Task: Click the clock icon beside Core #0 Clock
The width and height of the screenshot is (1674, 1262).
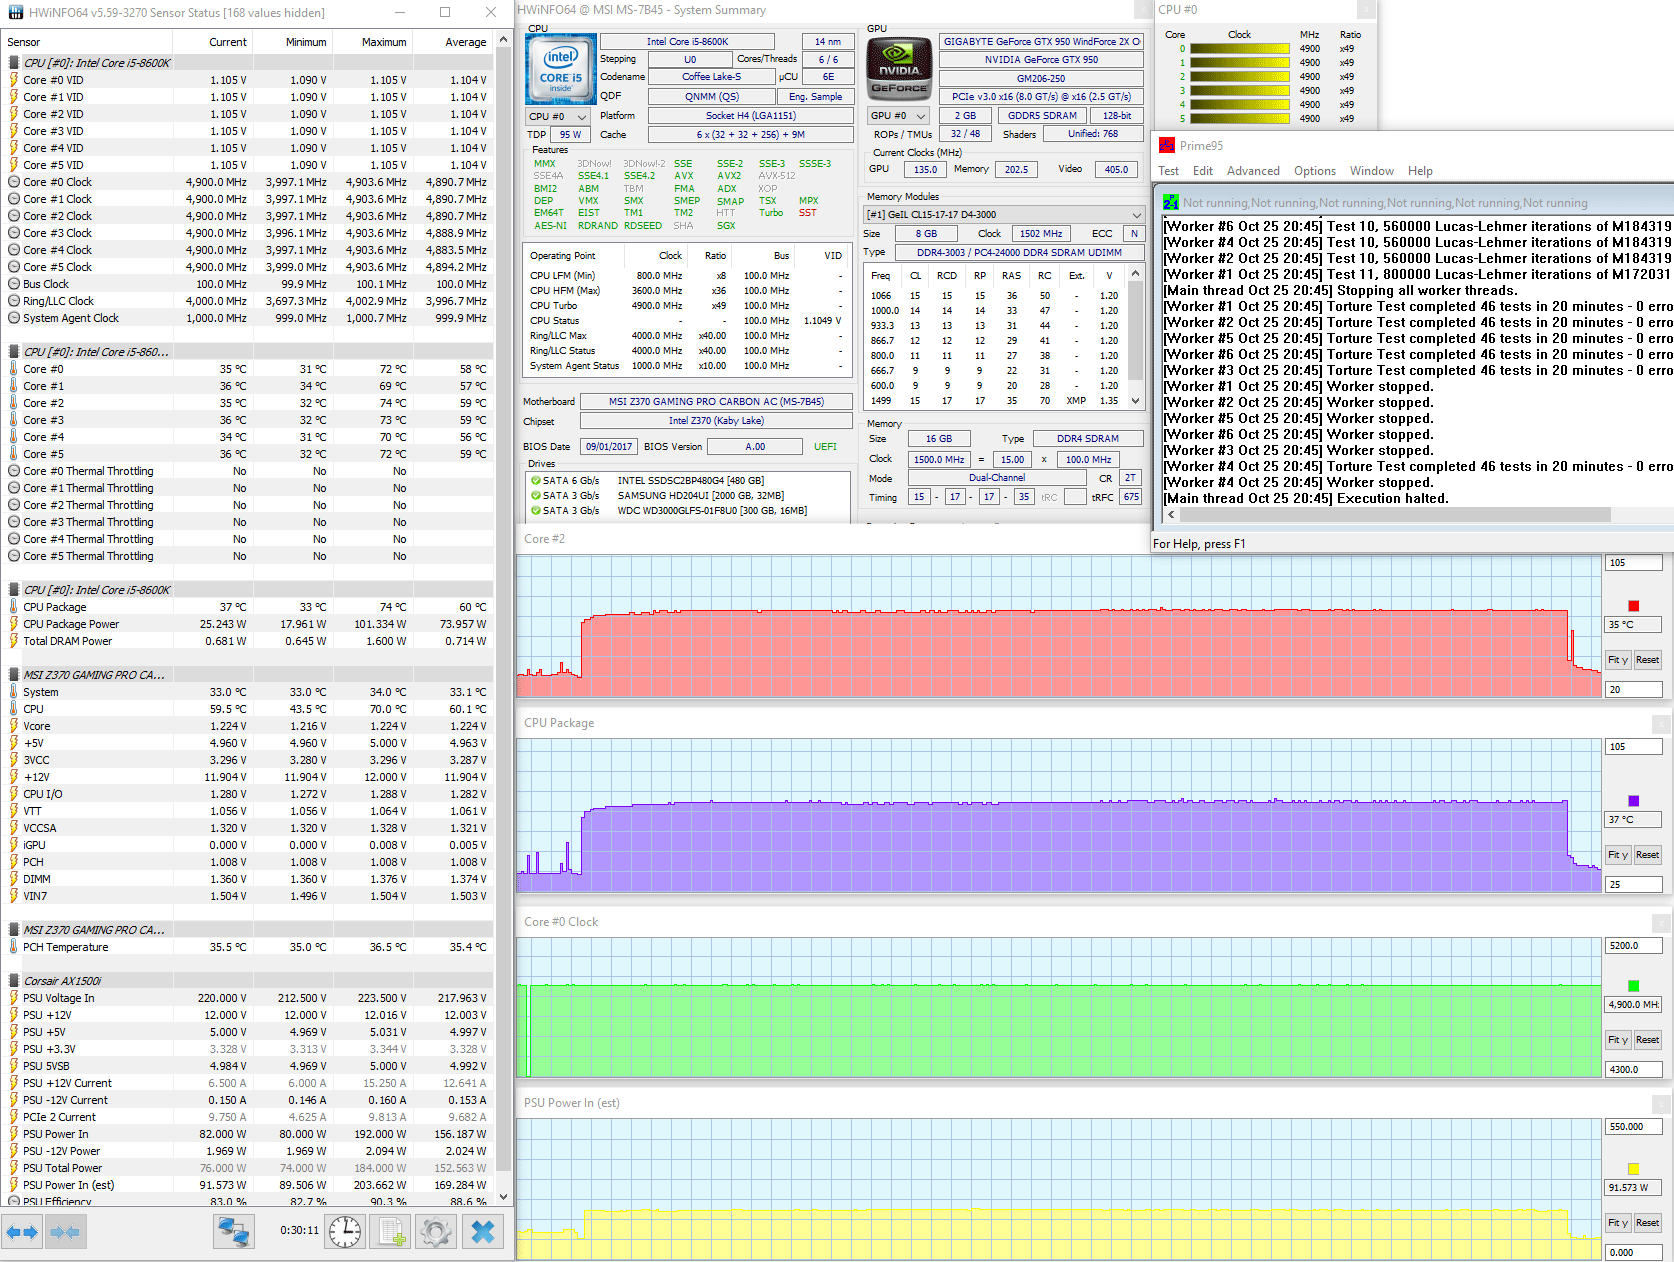Action: tap(14, 182)
